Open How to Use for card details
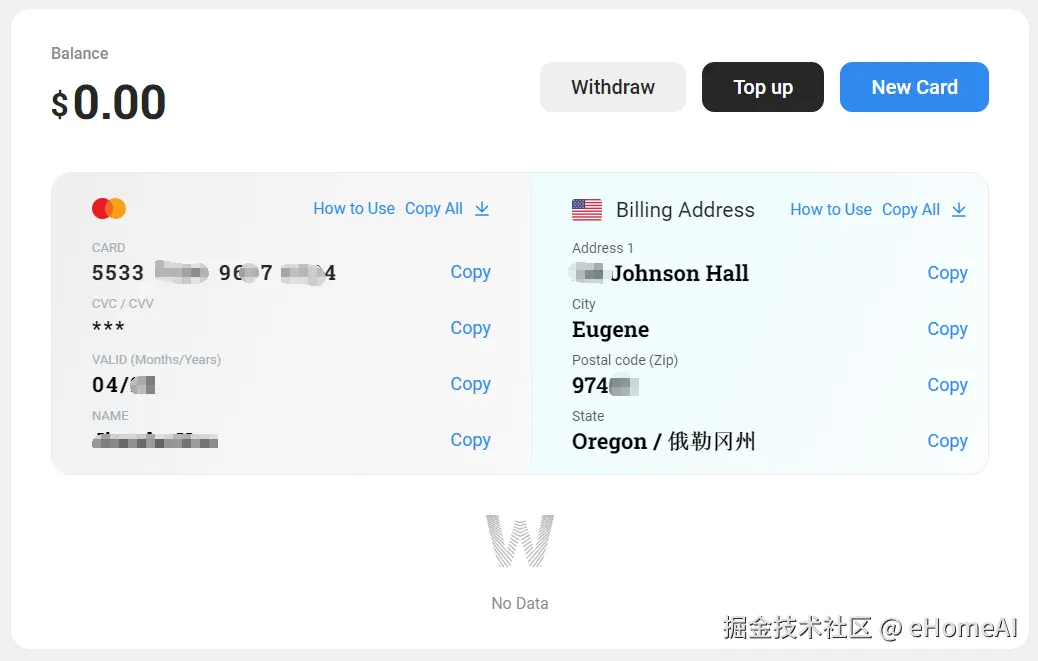 [x=354, y=208]
